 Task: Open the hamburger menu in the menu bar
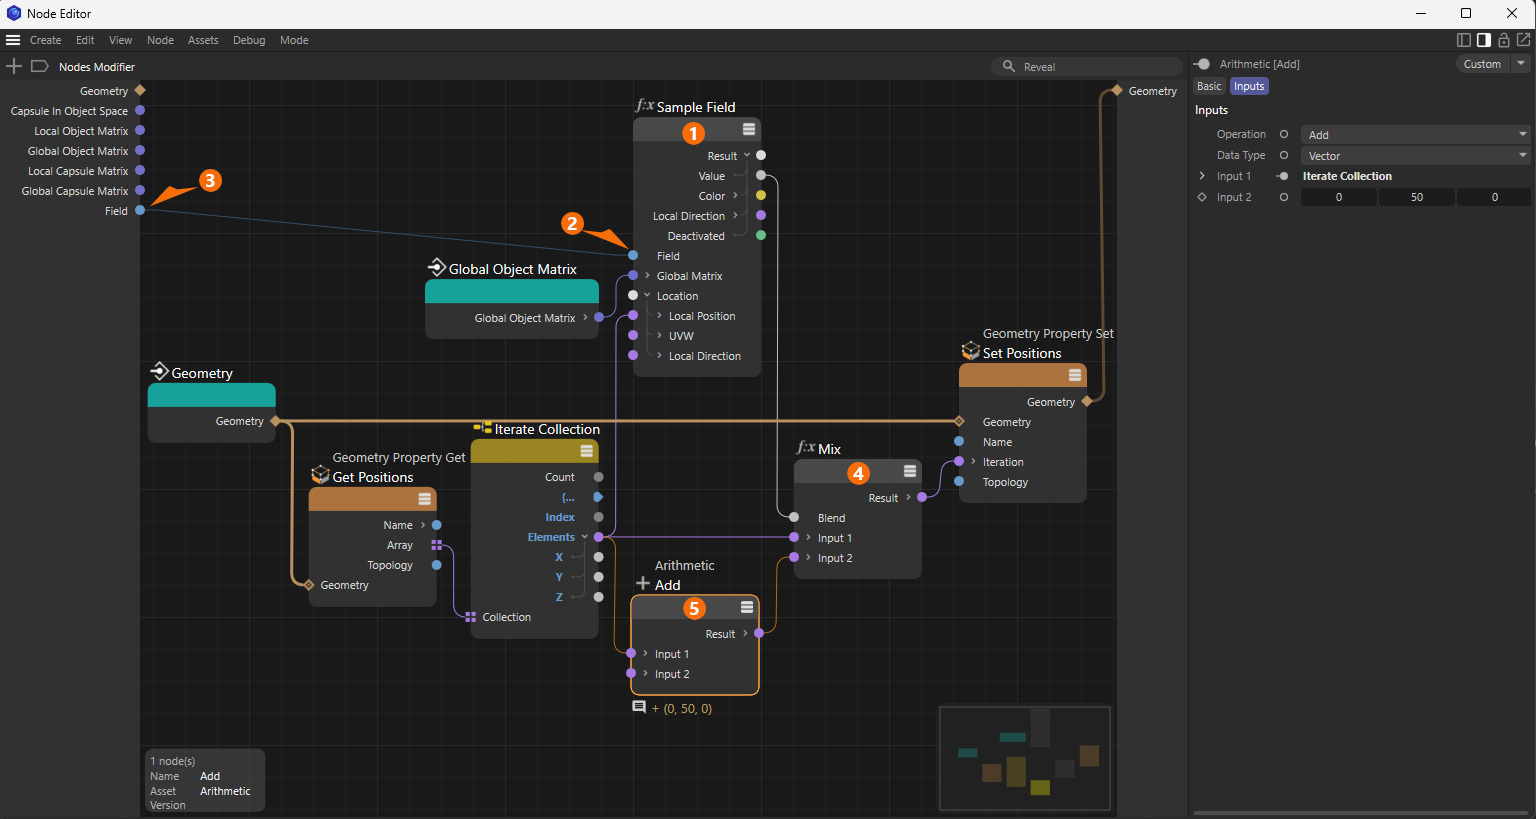tap(13, 40)
